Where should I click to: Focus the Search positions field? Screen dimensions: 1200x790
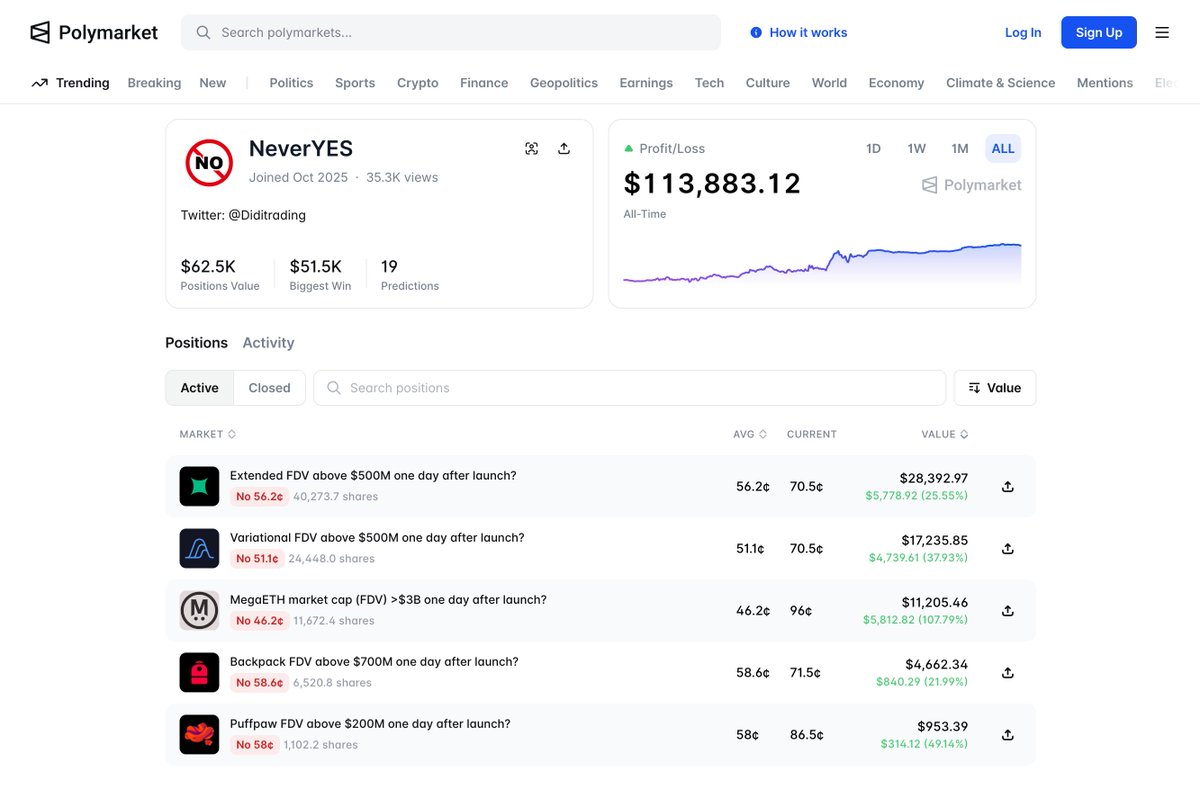(630, 388)
